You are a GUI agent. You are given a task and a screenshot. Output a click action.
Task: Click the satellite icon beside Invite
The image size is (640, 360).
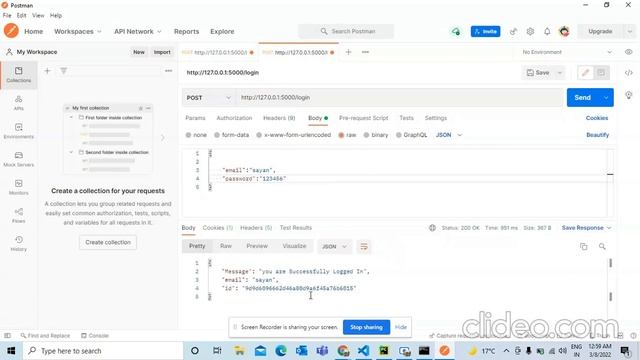tap(513, 31)
